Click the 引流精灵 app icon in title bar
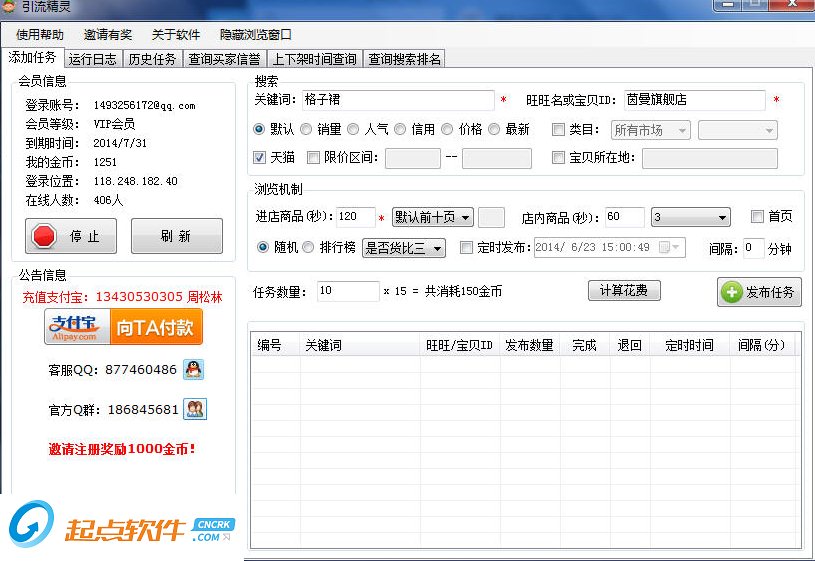This screenshot has width=815, height=561. click(x=10, y=7)
